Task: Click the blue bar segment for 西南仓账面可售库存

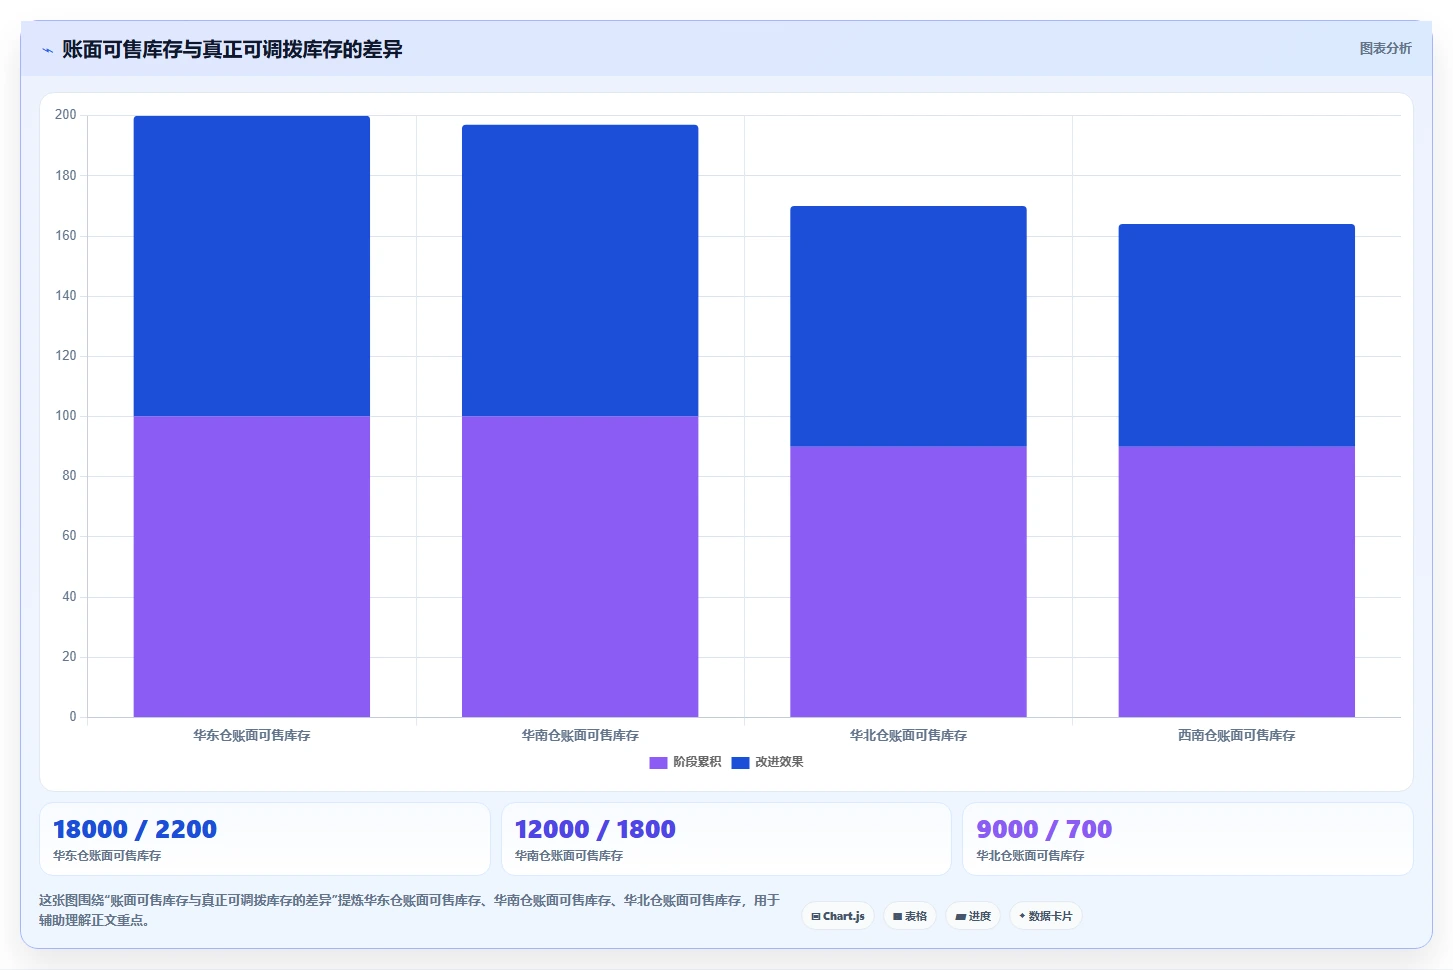Action: click(1237, 335)
